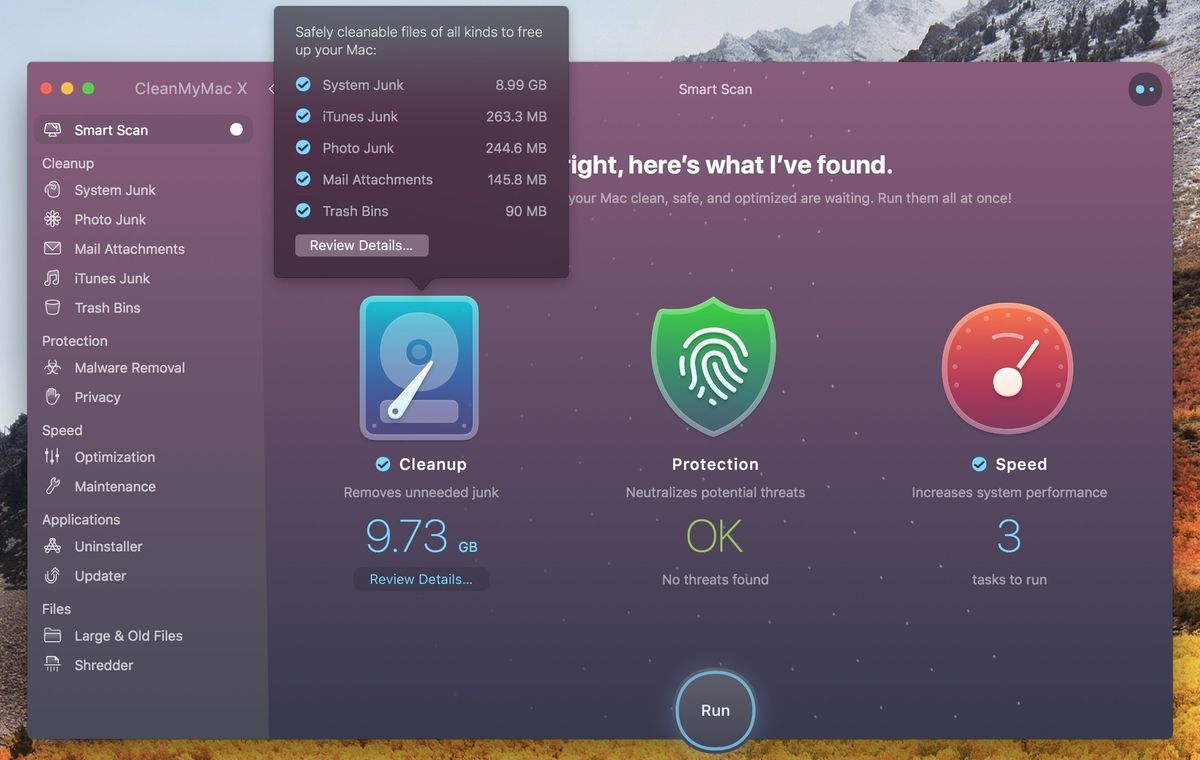The height and width of the screenshot is (760, 1200).
Task: Click the Malware Removal biohazard icon
Action: point(53,368)
